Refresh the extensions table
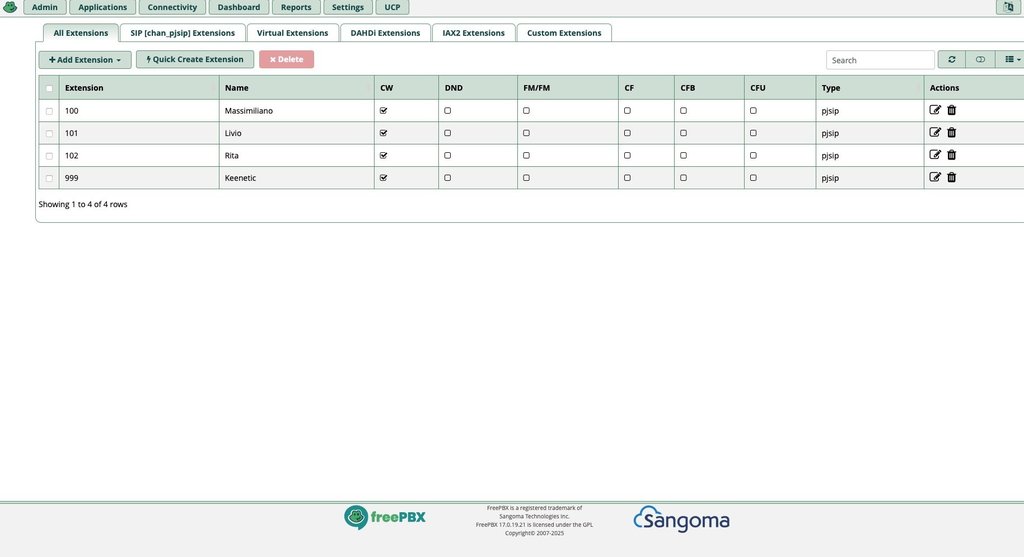1024x557 pixels. [x=952, y=59]
